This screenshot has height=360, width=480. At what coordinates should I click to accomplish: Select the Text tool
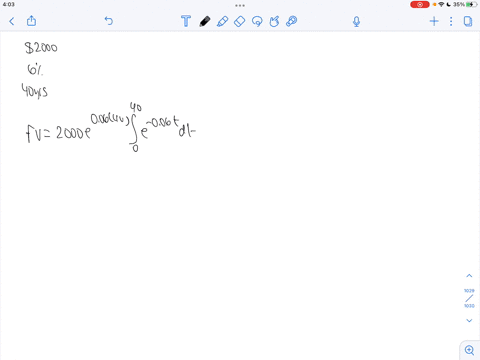tap(186, 21)
